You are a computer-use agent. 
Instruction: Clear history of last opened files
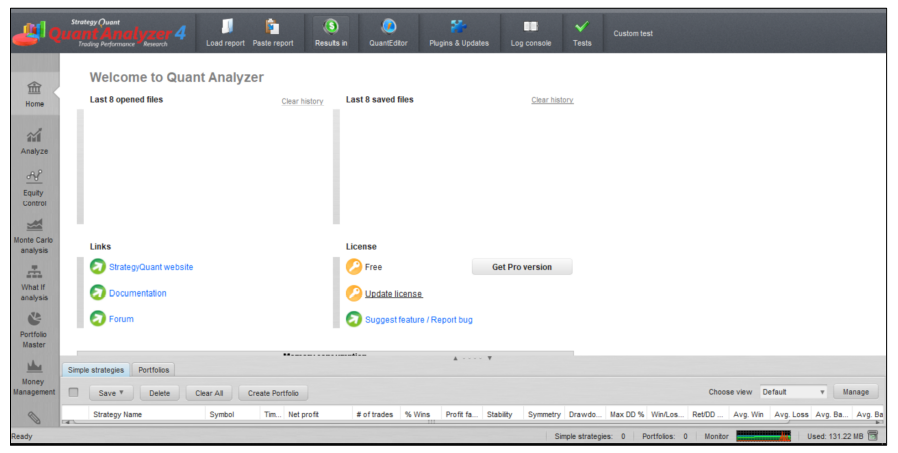point(302,101)
